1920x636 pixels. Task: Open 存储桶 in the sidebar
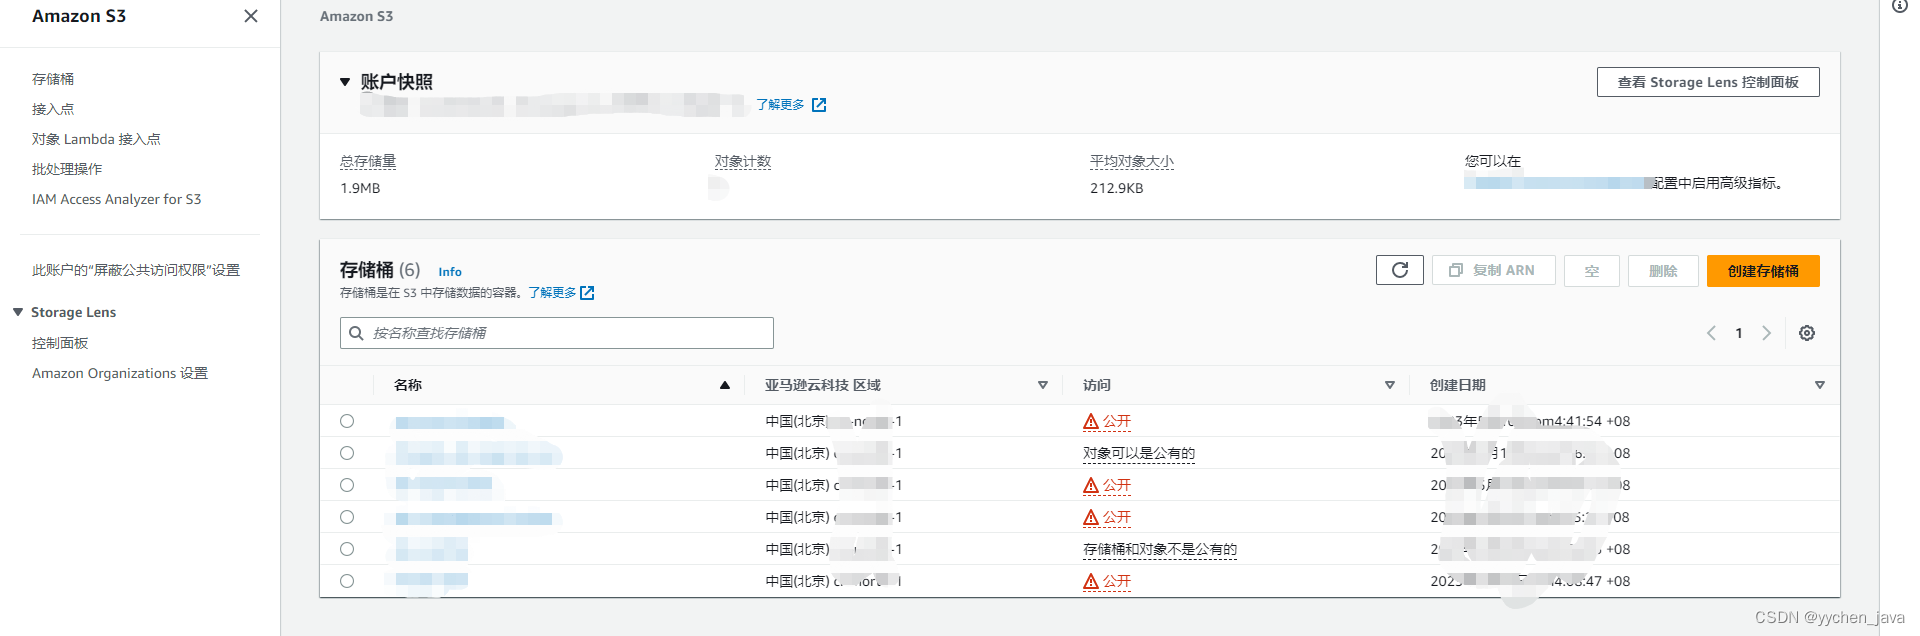coord(53,79)
